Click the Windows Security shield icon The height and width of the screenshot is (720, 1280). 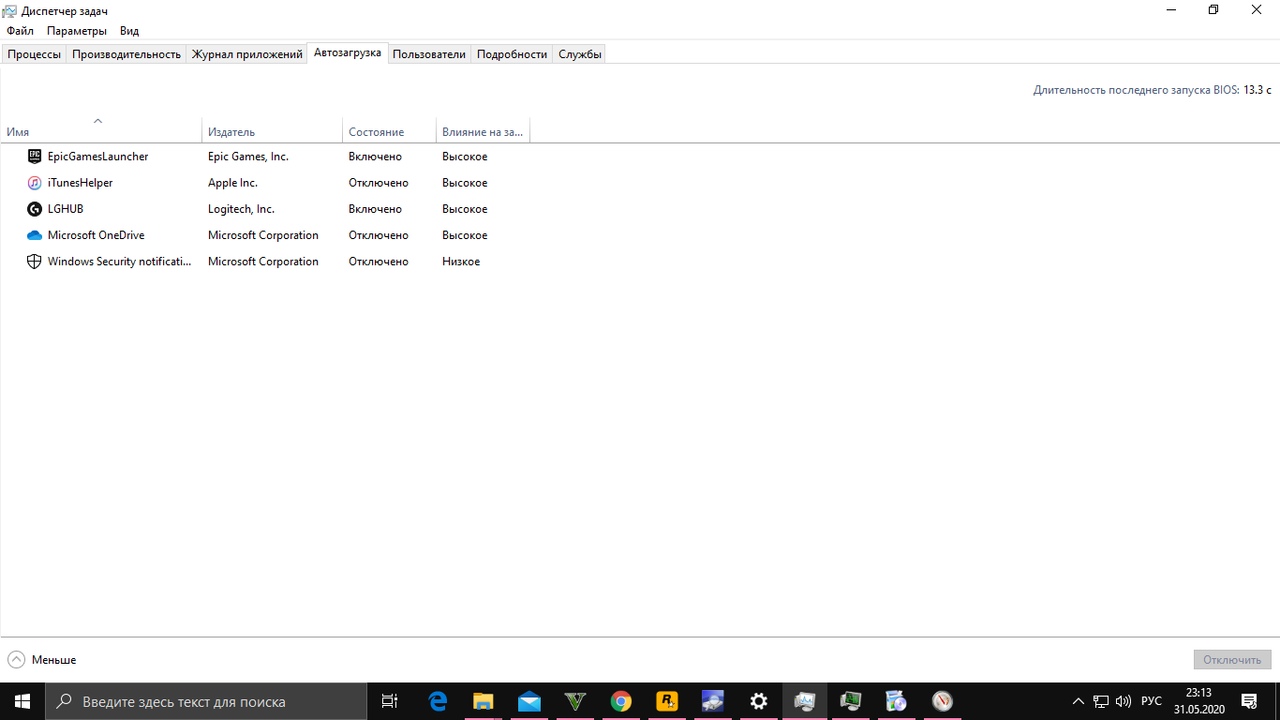pyautogui.click(x=34, y=261)
